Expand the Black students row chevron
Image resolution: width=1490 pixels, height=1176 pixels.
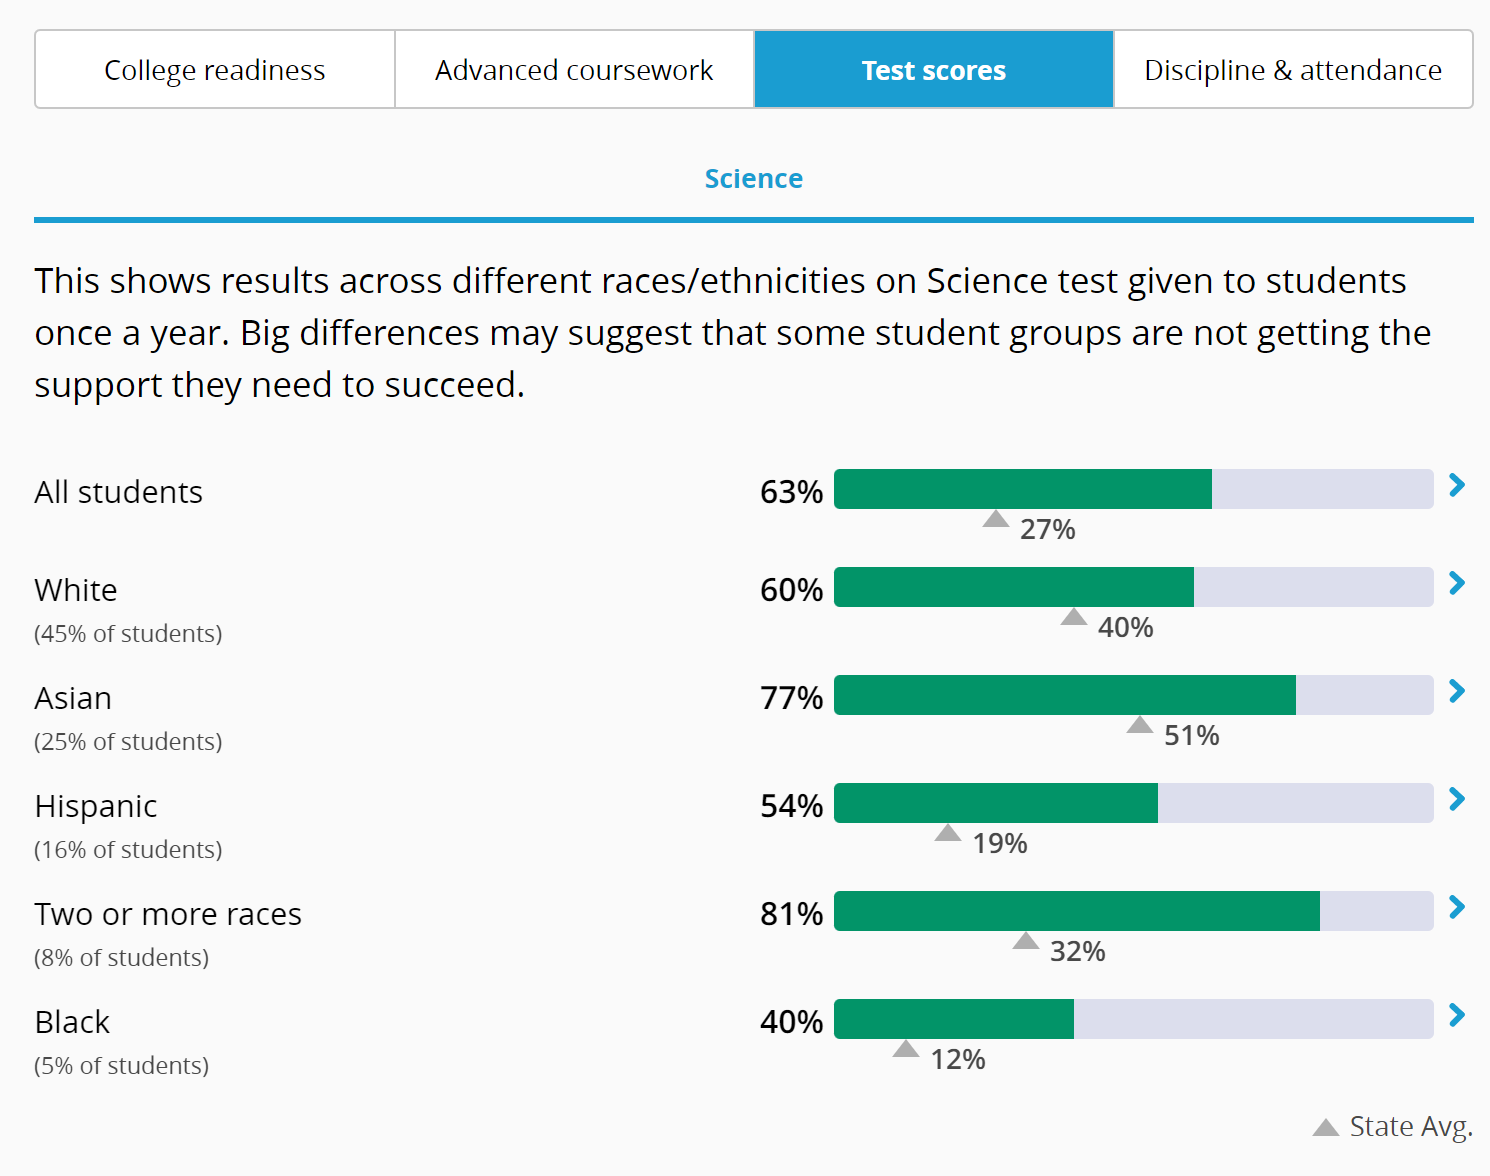click(x=1457, y=1016)
